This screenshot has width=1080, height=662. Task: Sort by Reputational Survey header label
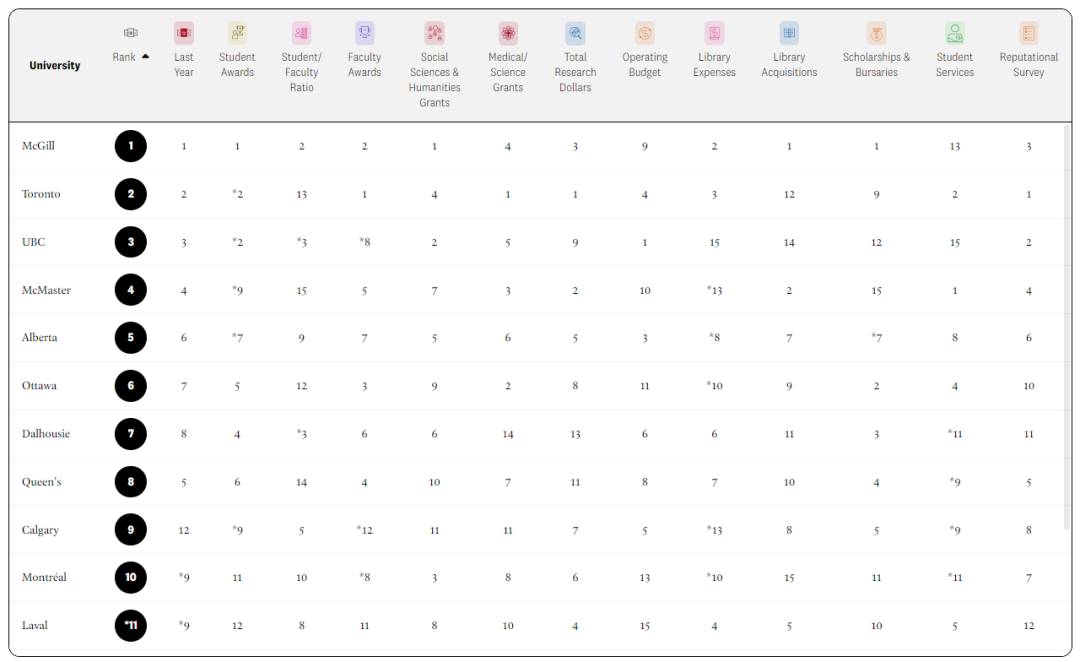coord(1028,65)
